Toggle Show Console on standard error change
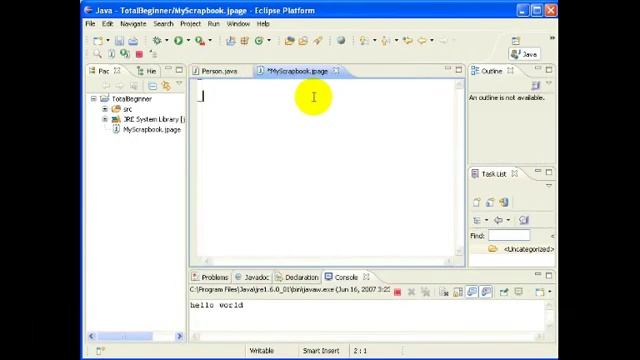 pyautogui.click(x=486, y=292)
